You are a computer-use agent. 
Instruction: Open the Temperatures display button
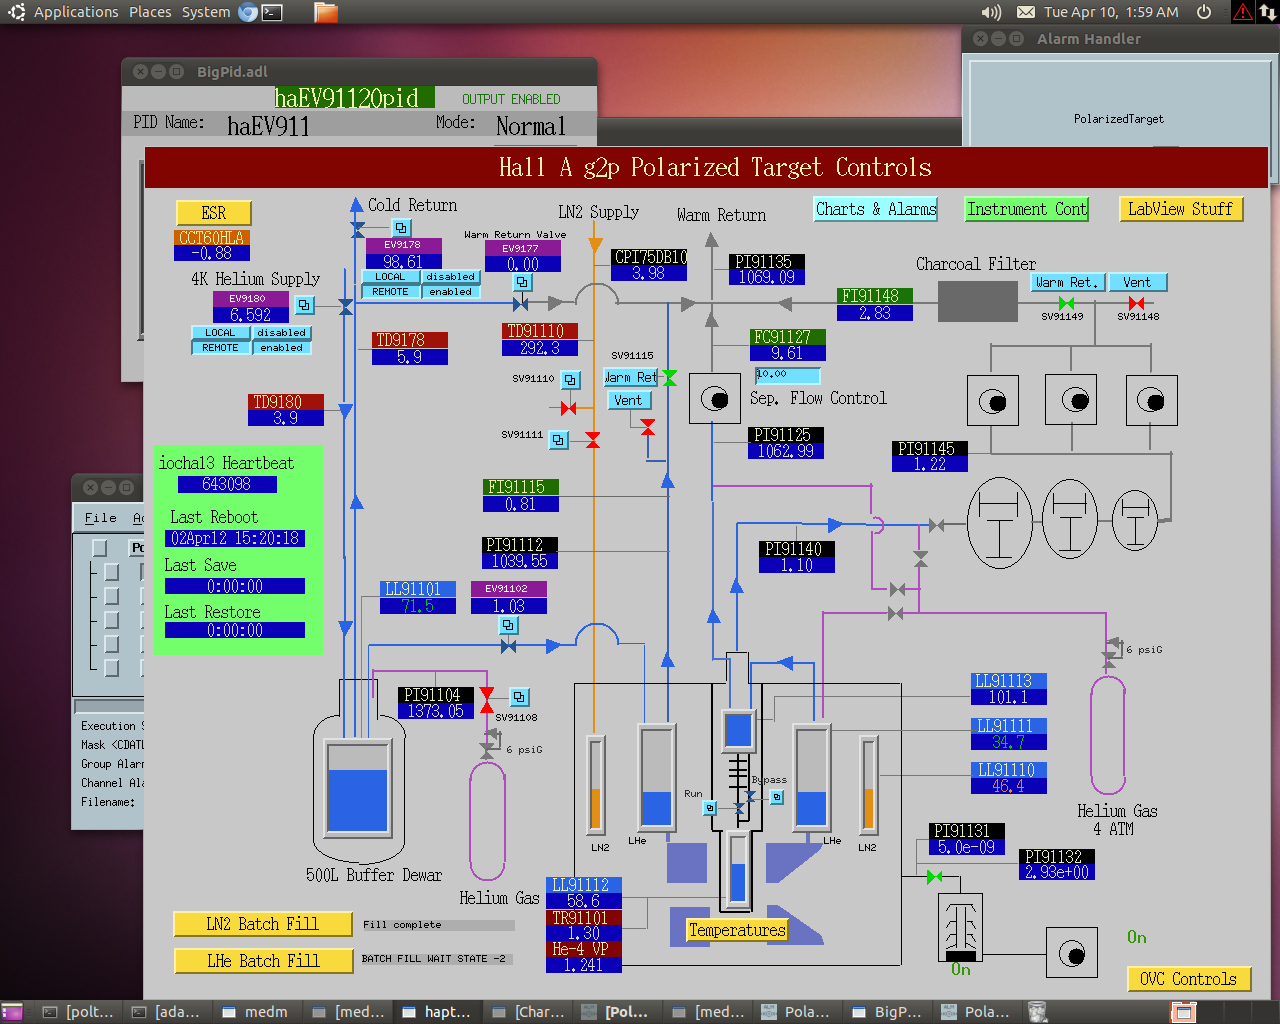737,930
